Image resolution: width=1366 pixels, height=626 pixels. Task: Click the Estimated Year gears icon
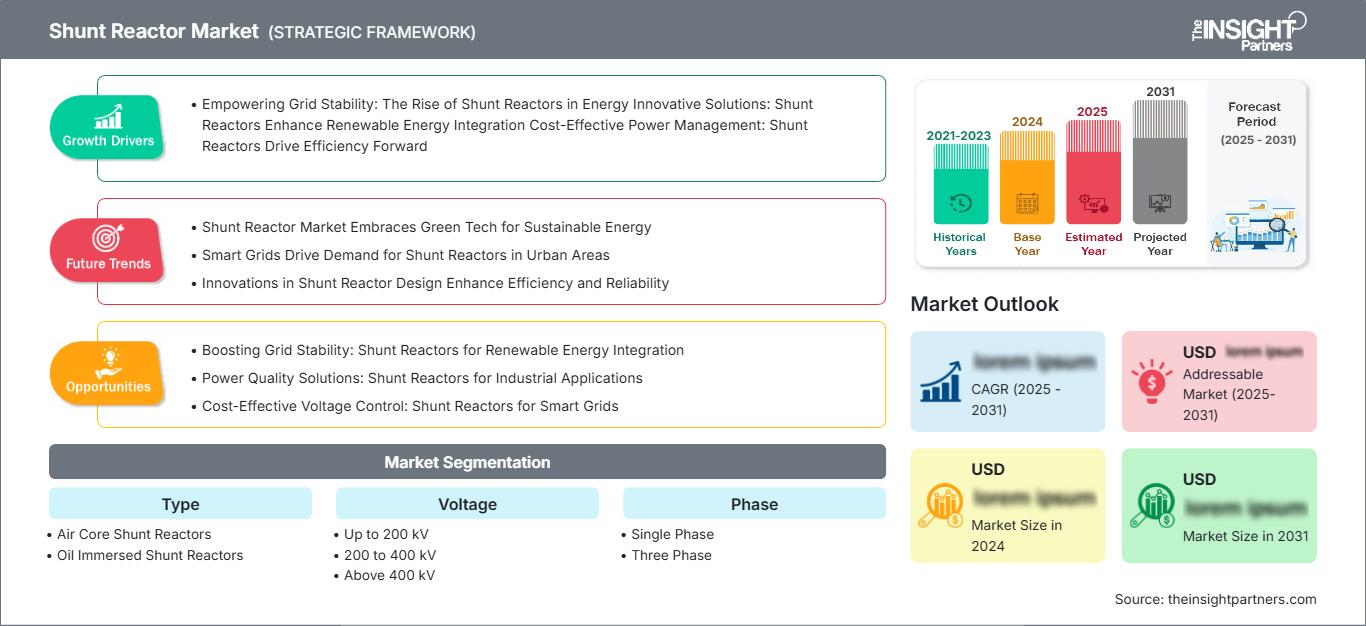click(1093, 204)
